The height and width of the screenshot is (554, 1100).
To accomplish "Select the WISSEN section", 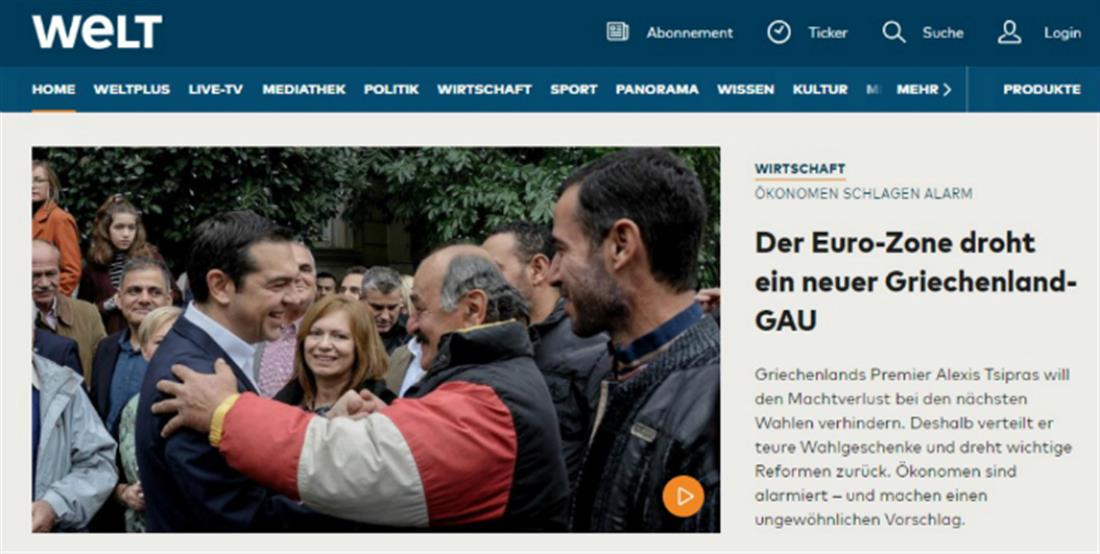I will pos(746,90).
